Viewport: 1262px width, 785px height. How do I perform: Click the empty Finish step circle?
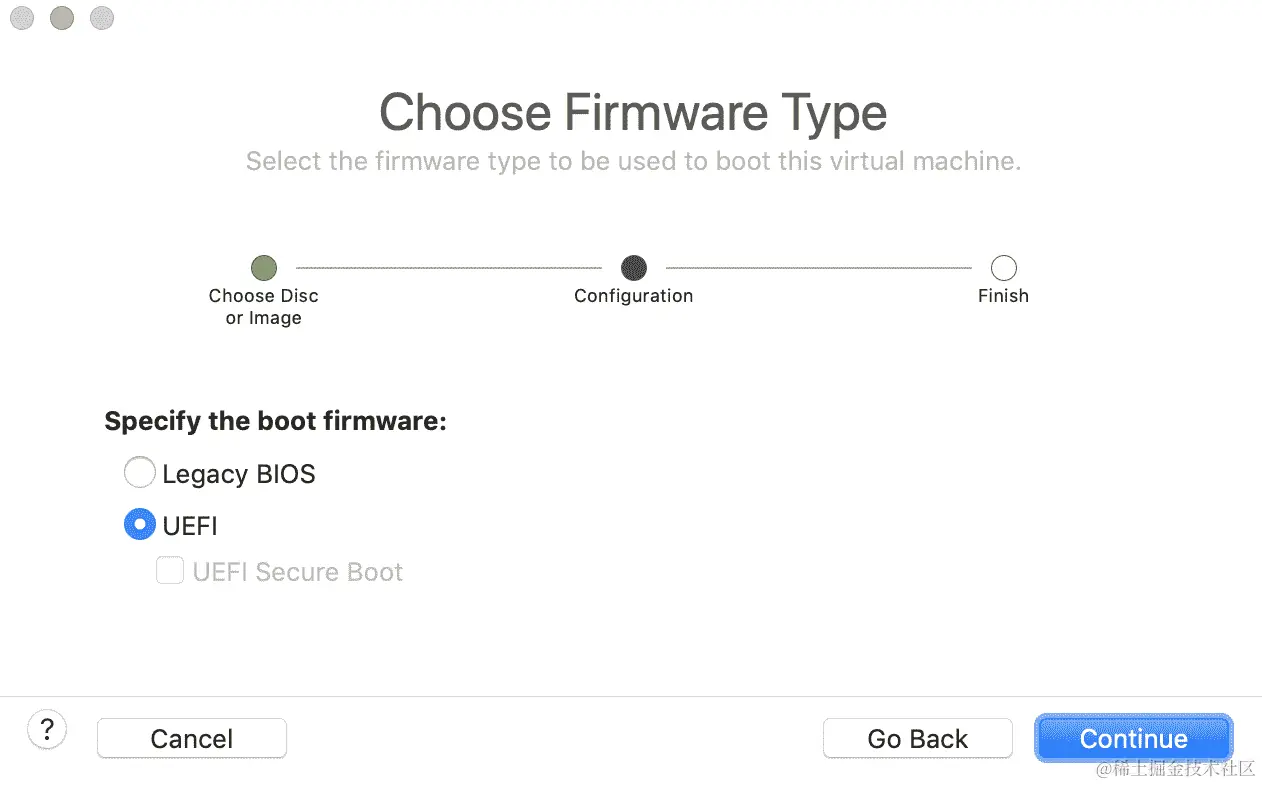(1003, 267)
